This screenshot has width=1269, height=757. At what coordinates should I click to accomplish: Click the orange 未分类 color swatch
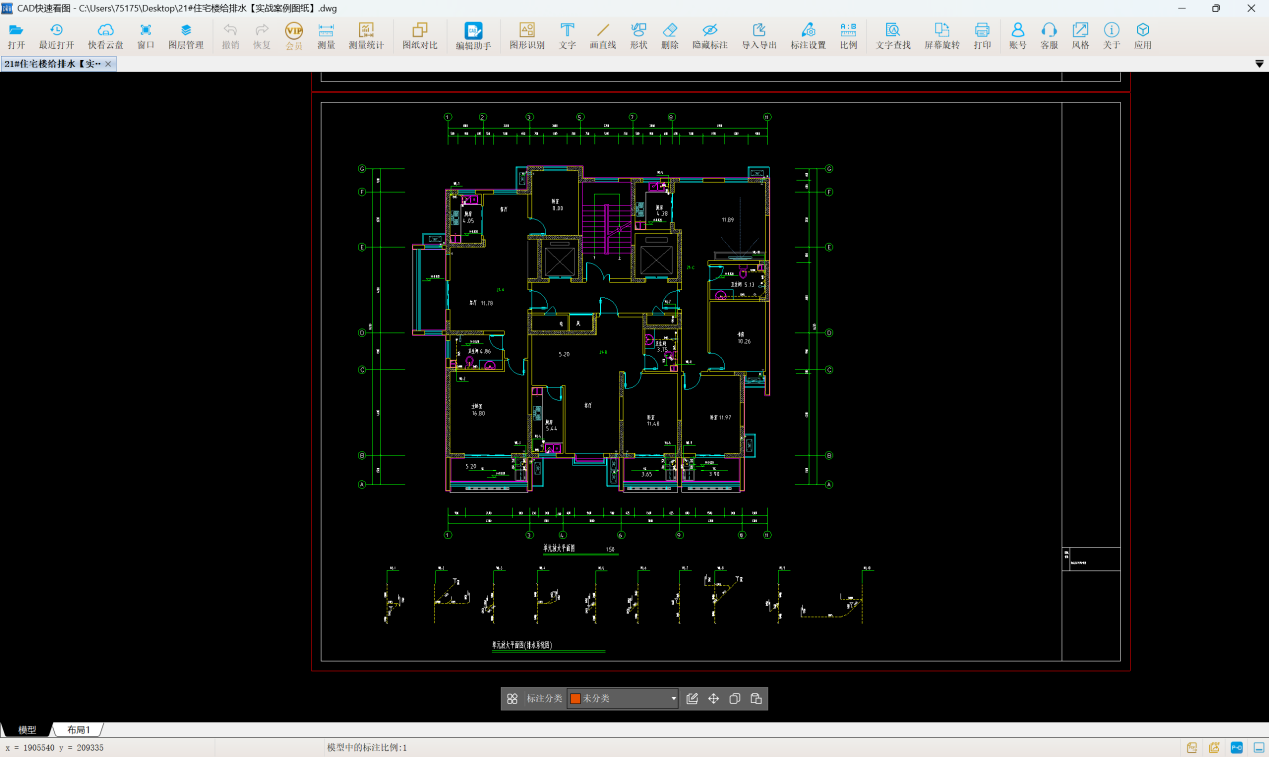click(x=575, y=699)
